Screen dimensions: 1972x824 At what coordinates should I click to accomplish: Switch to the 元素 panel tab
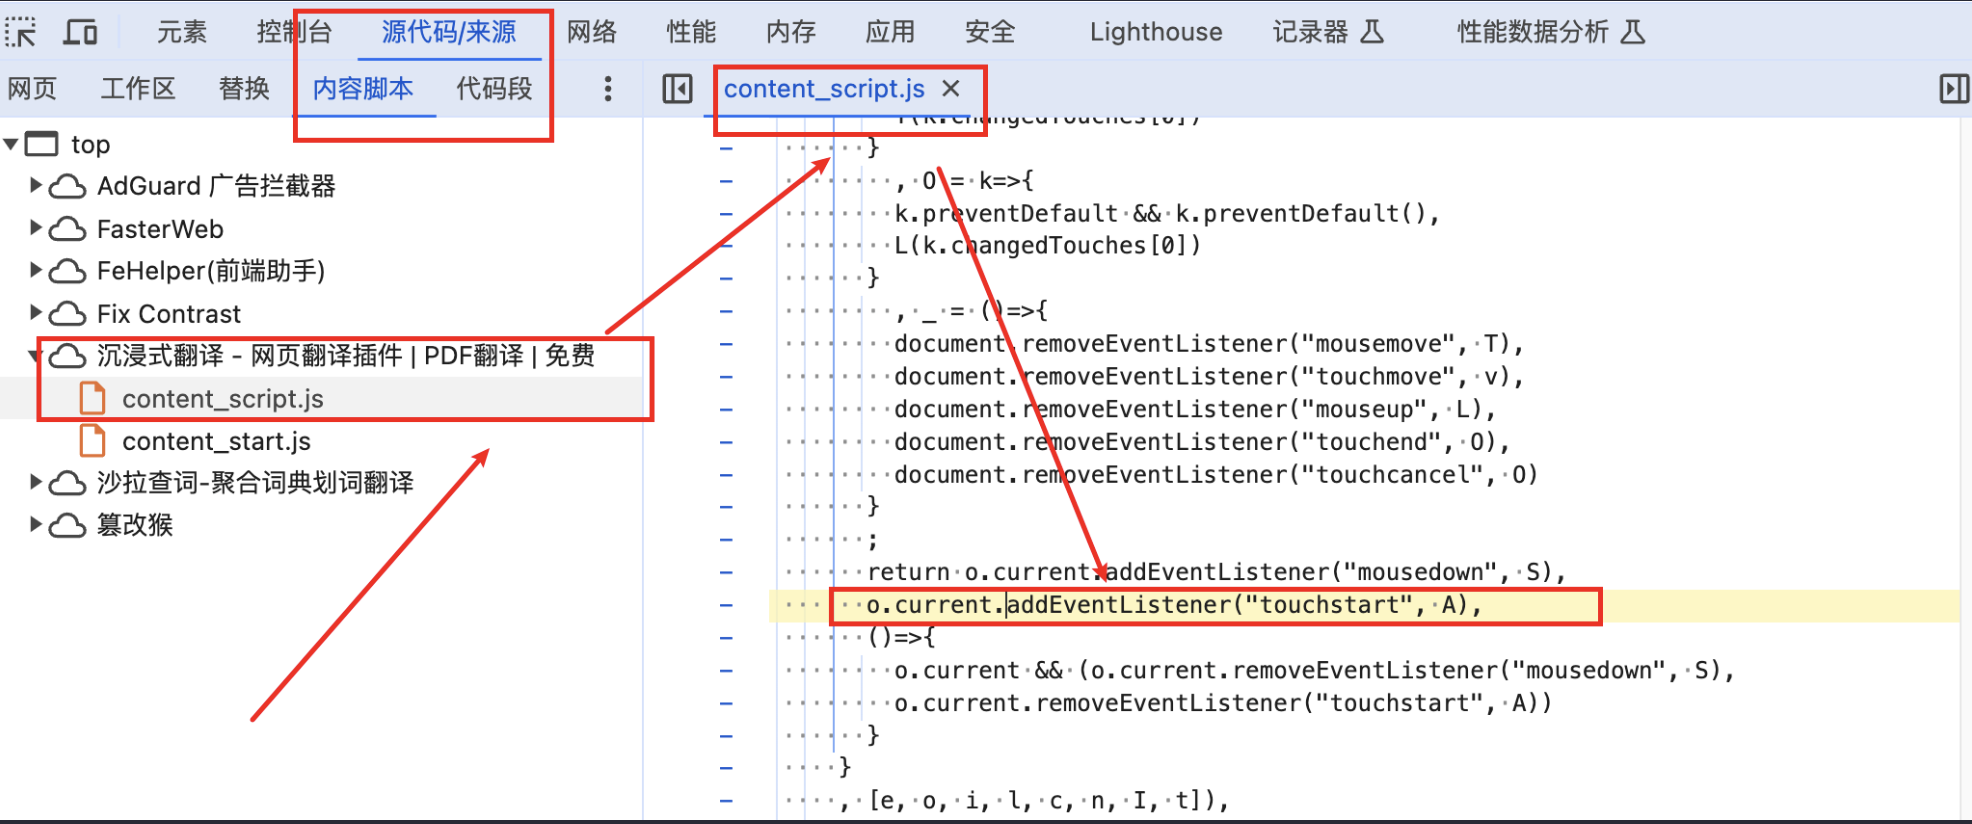(x=182, y=32)
